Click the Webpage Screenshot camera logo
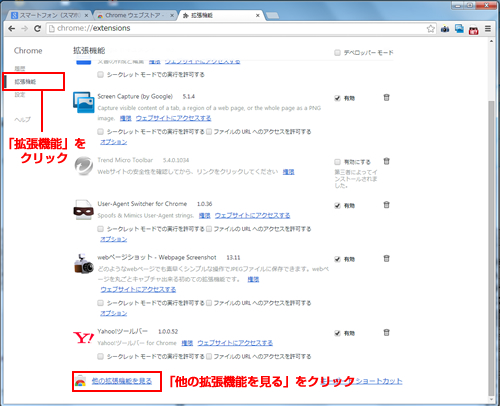Image resolution: width=500 pixels, height=406 pixels. pos(84,264)
